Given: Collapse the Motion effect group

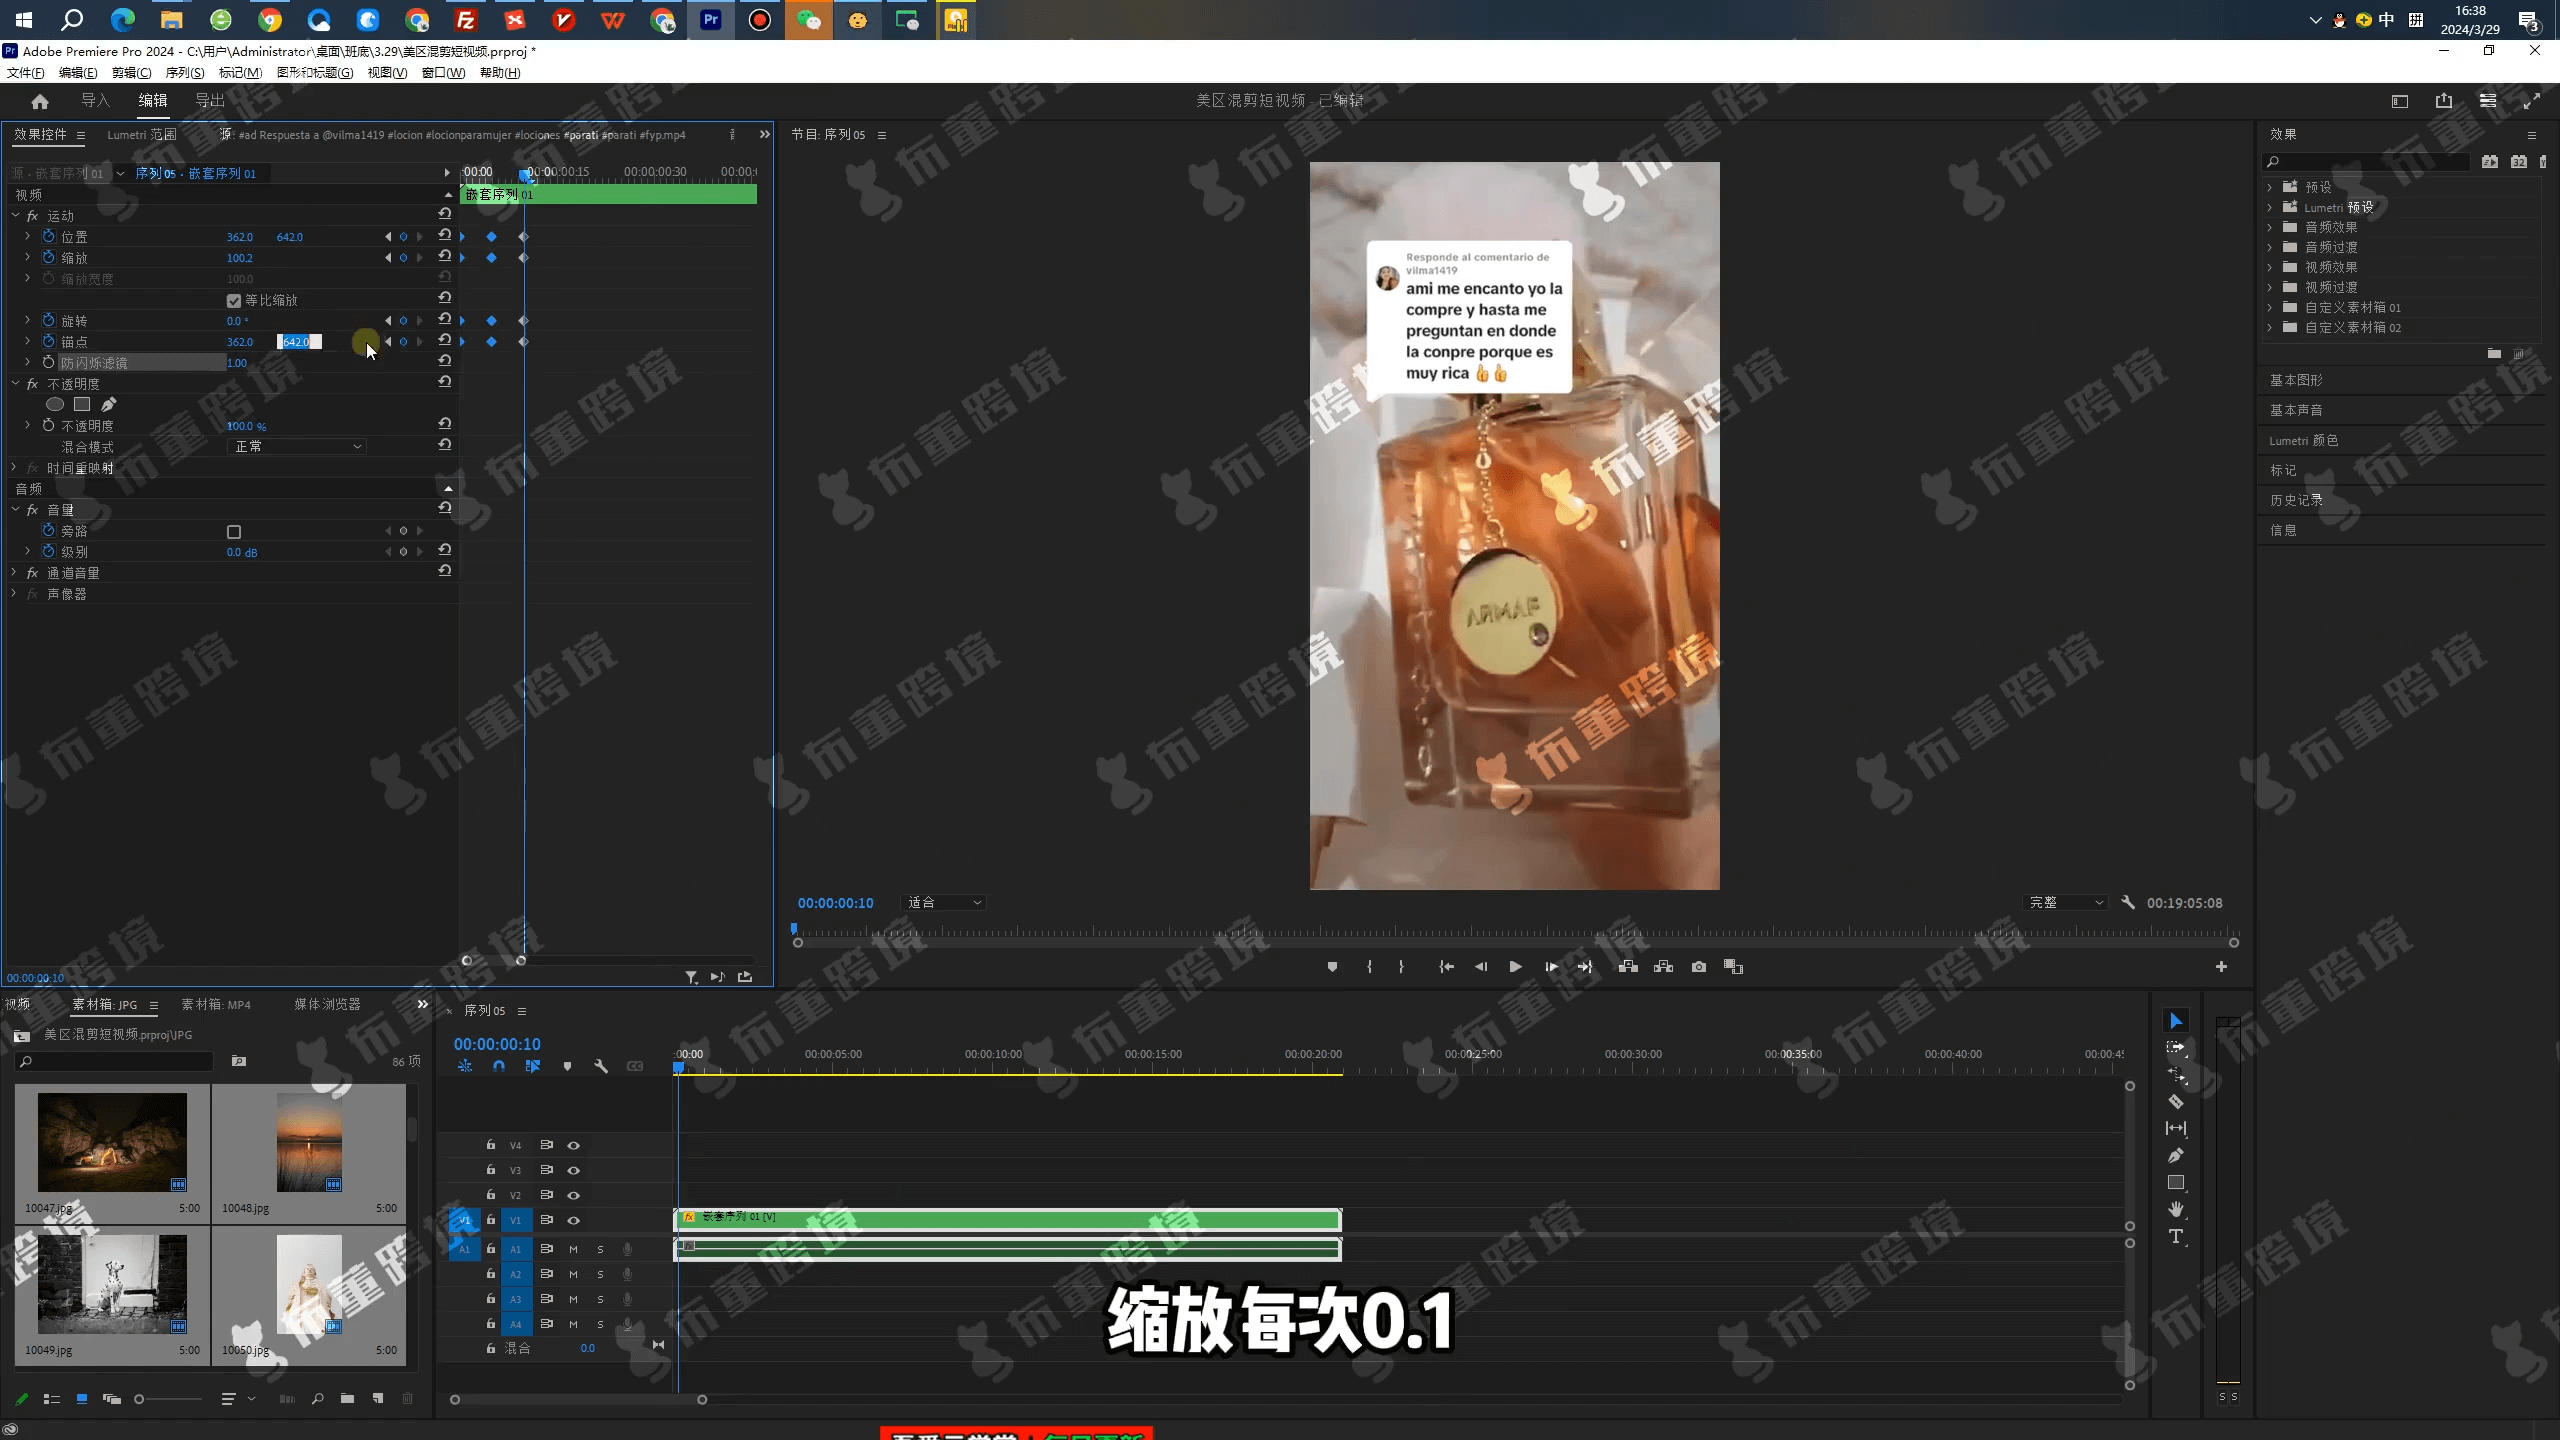Looking at the screenshot, I should pos(15,215).
